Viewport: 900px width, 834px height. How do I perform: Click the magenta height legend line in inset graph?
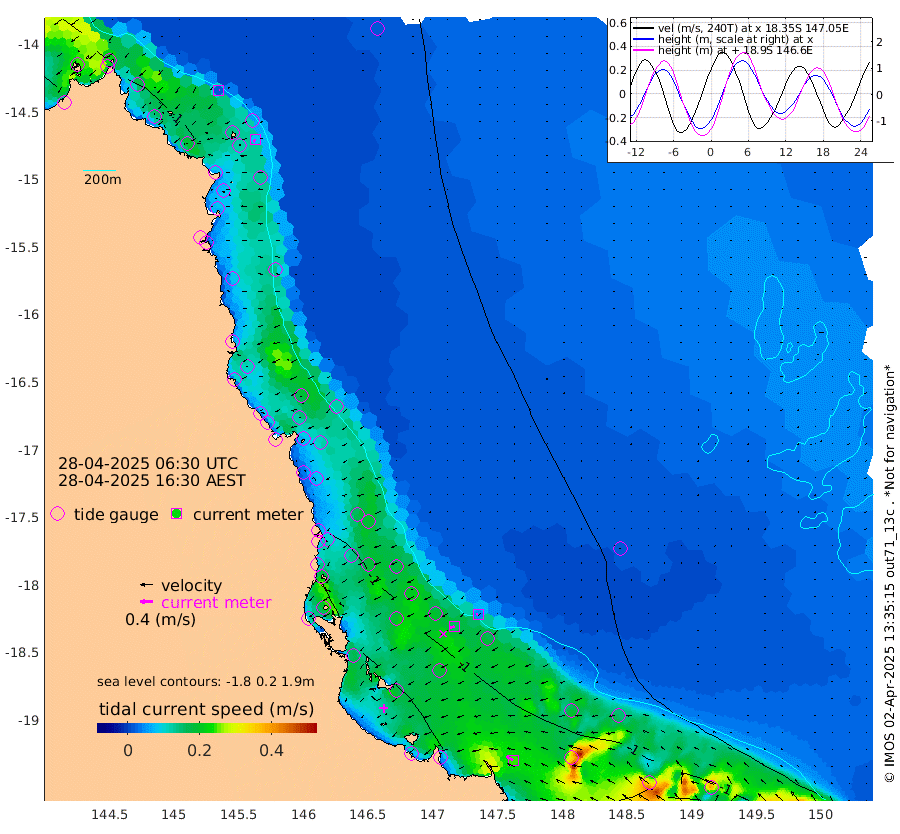coord(643,50)
